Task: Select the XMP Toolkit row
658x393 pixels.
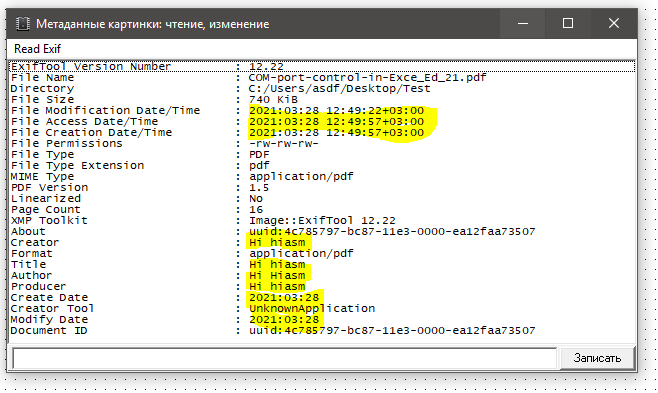Action: pos(322,220)
